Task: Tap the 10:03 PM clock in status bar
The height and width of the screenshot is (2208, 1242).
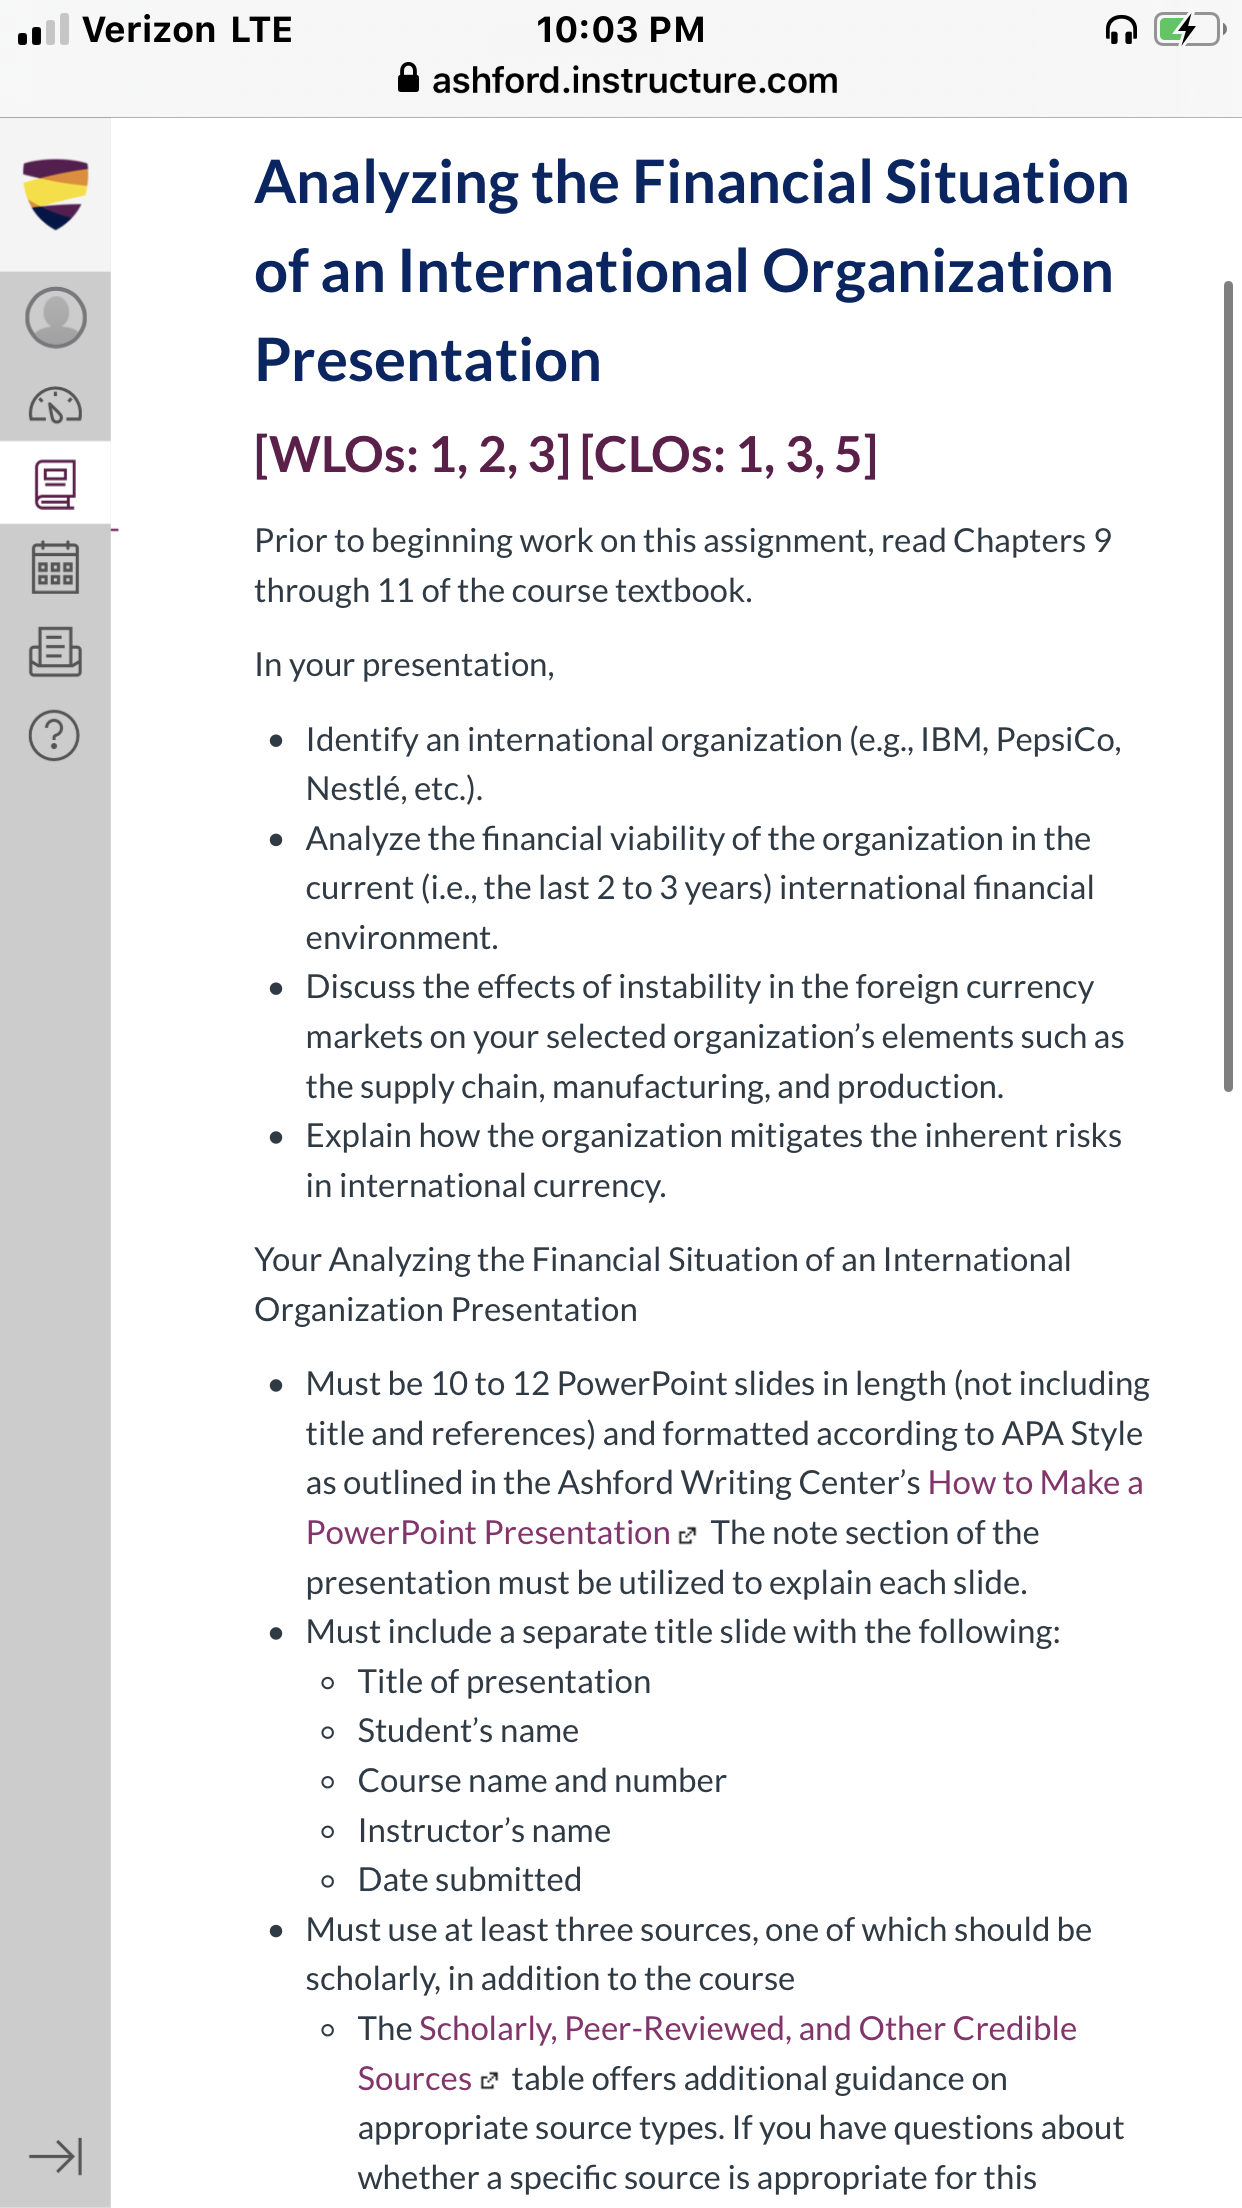Action: point(620,30)
